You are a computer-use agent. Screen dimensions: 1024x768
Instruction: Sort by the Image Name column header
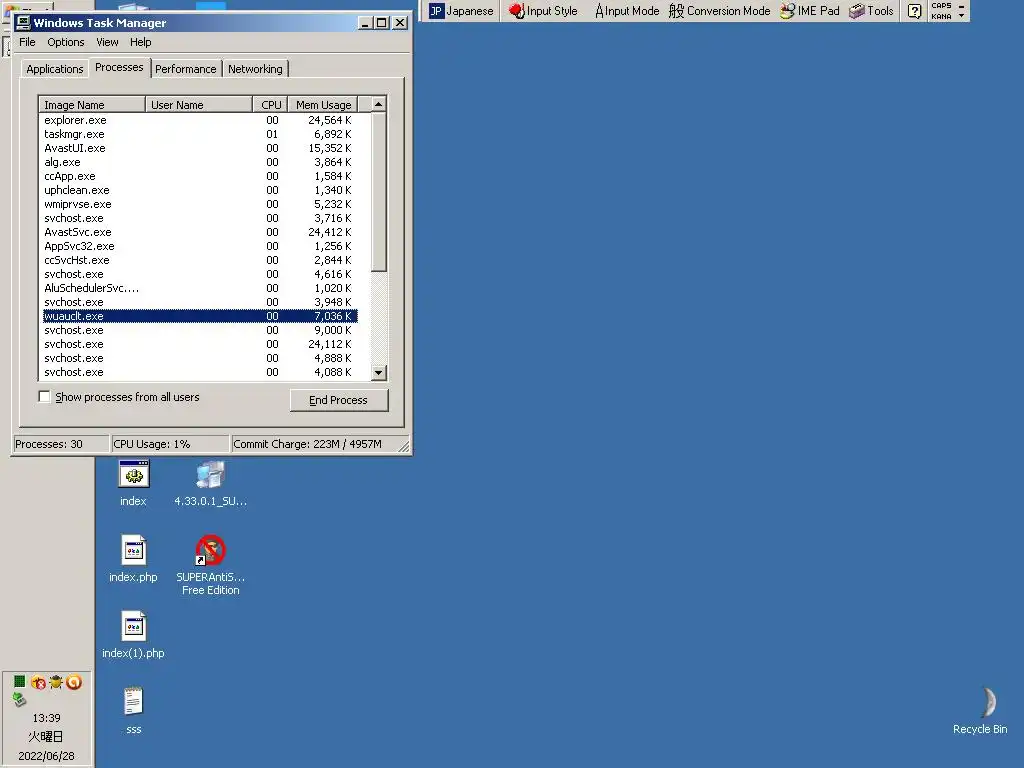[91, 105]
